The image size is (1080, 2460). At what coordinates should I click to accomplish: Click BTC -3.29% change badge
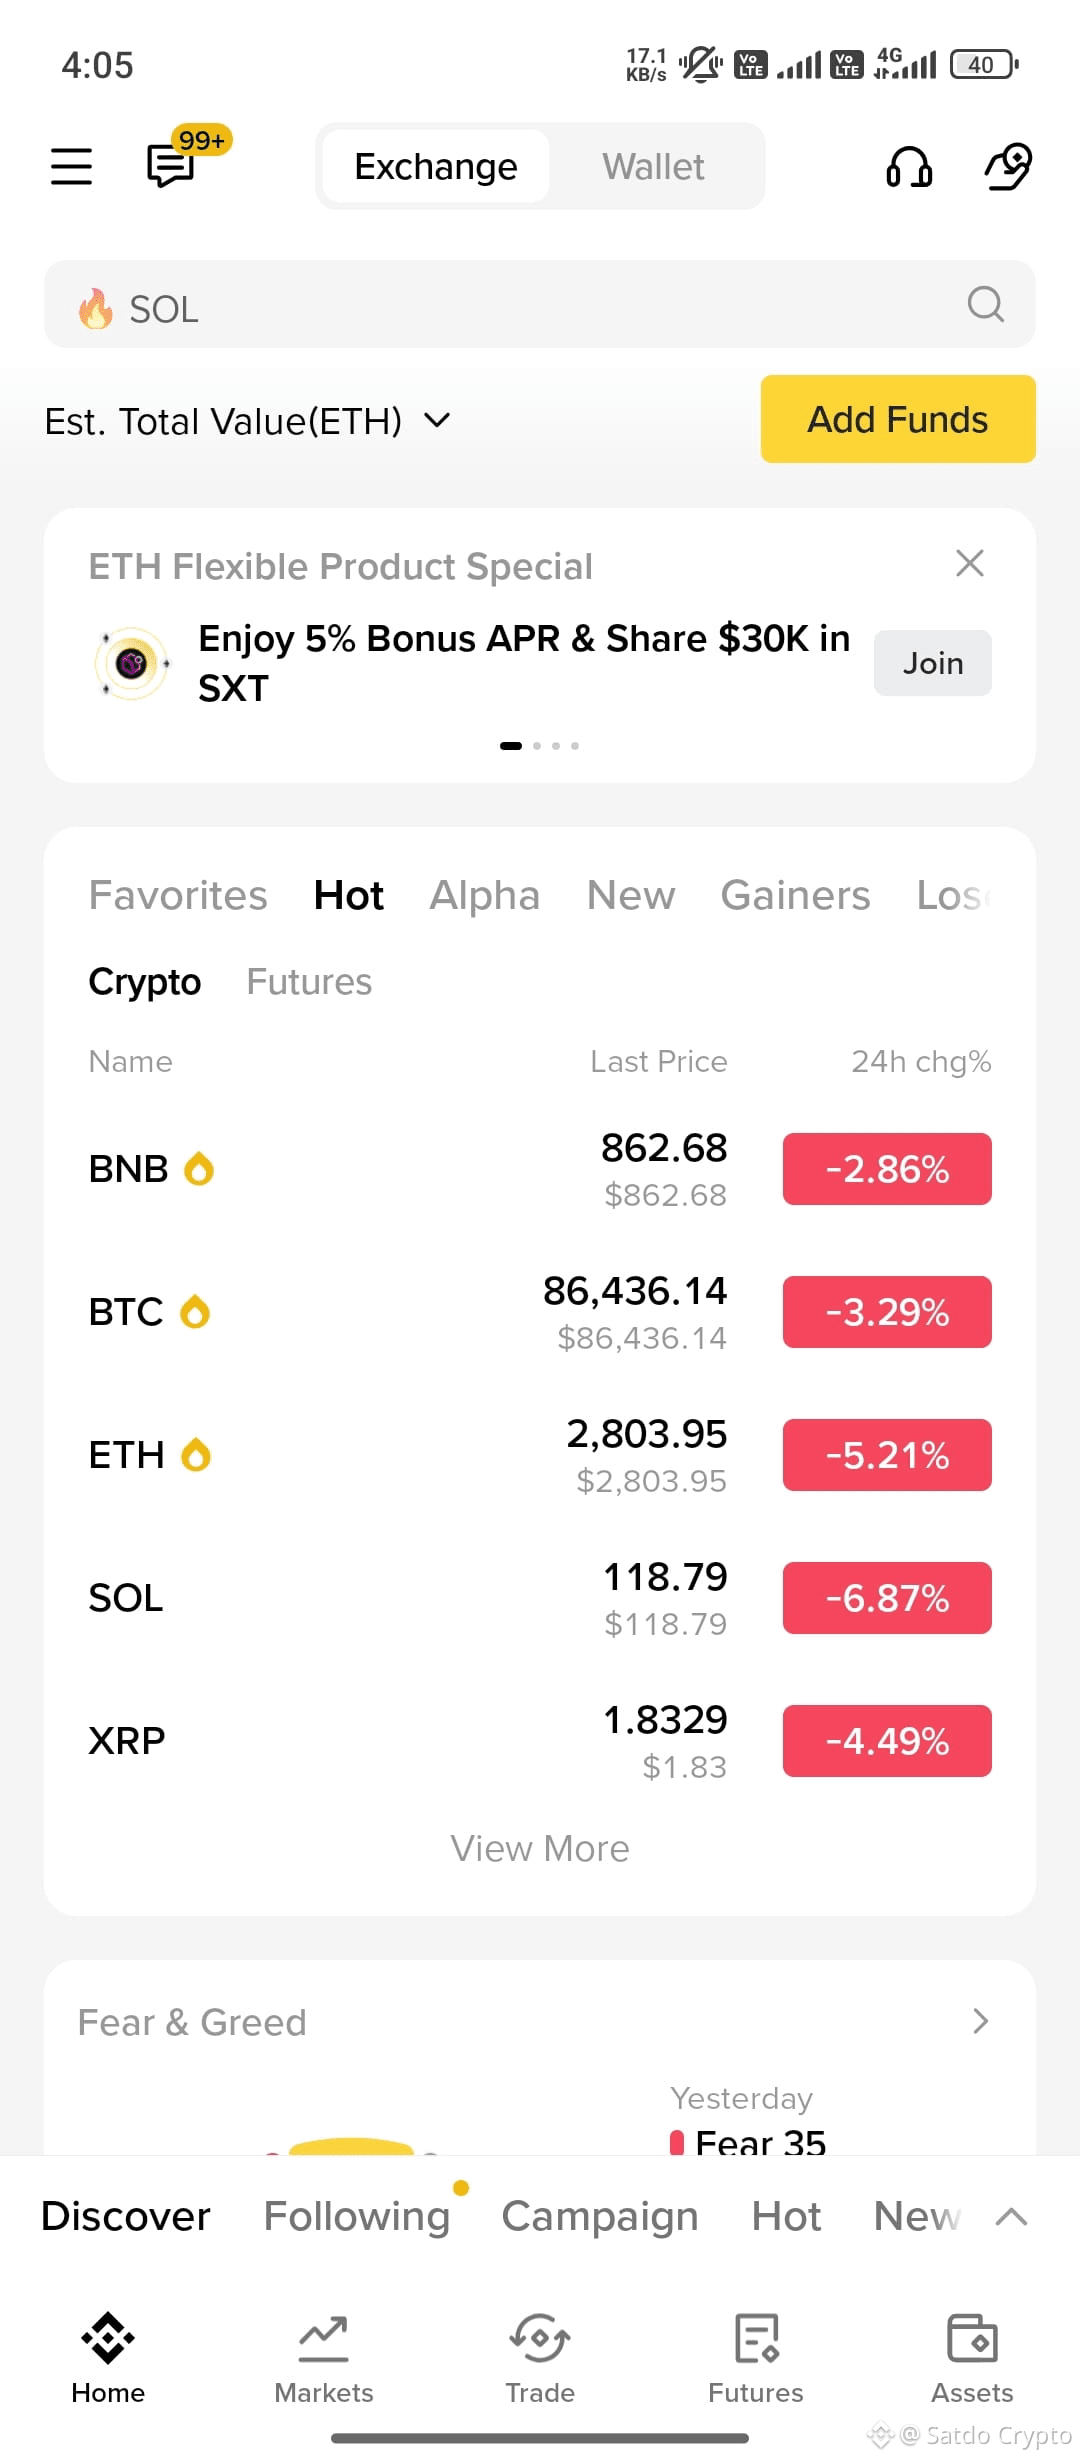coord(887,1312)
